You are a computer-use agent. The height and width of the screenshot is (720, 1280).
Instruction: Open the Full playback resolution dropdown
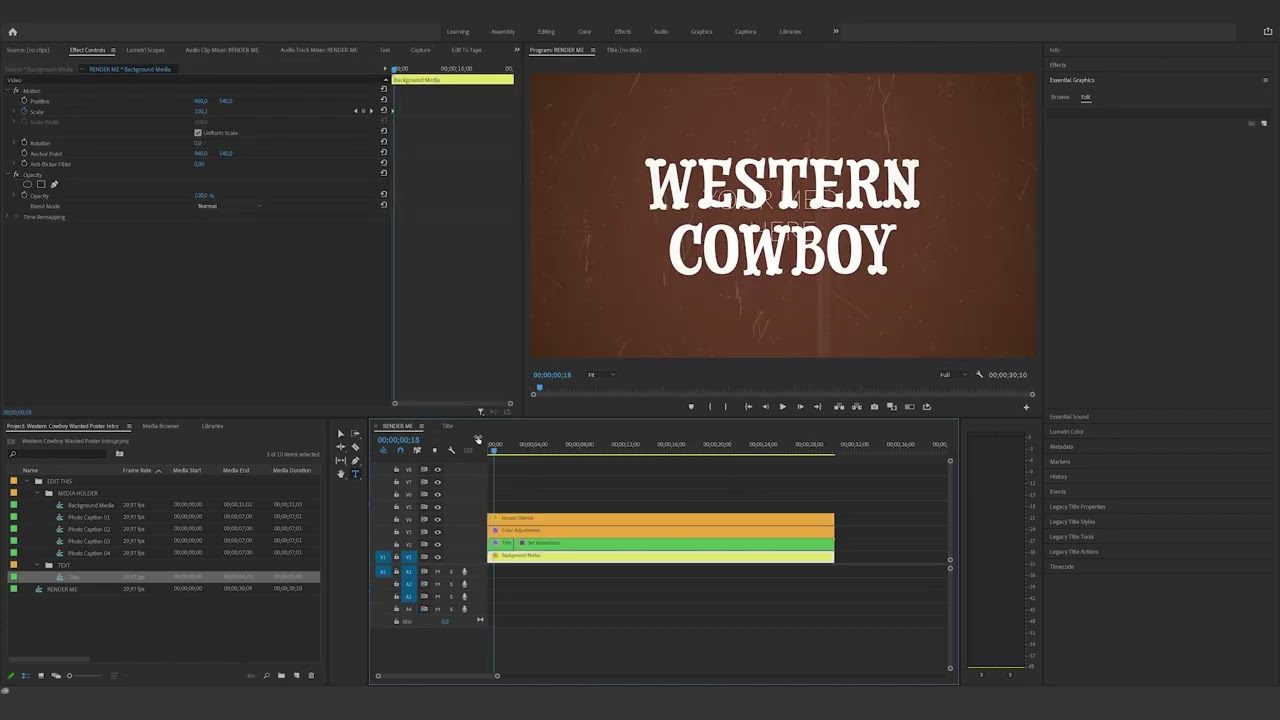(952, 375)
